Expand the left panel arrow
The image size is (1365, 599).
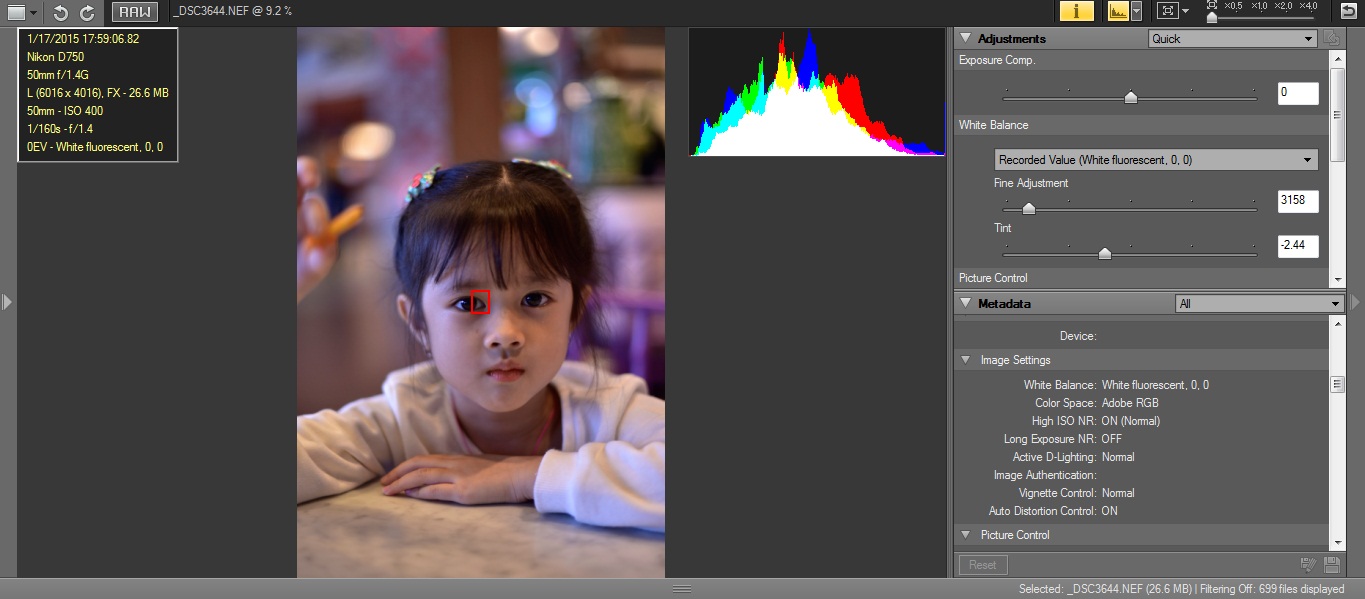(7, 301)
